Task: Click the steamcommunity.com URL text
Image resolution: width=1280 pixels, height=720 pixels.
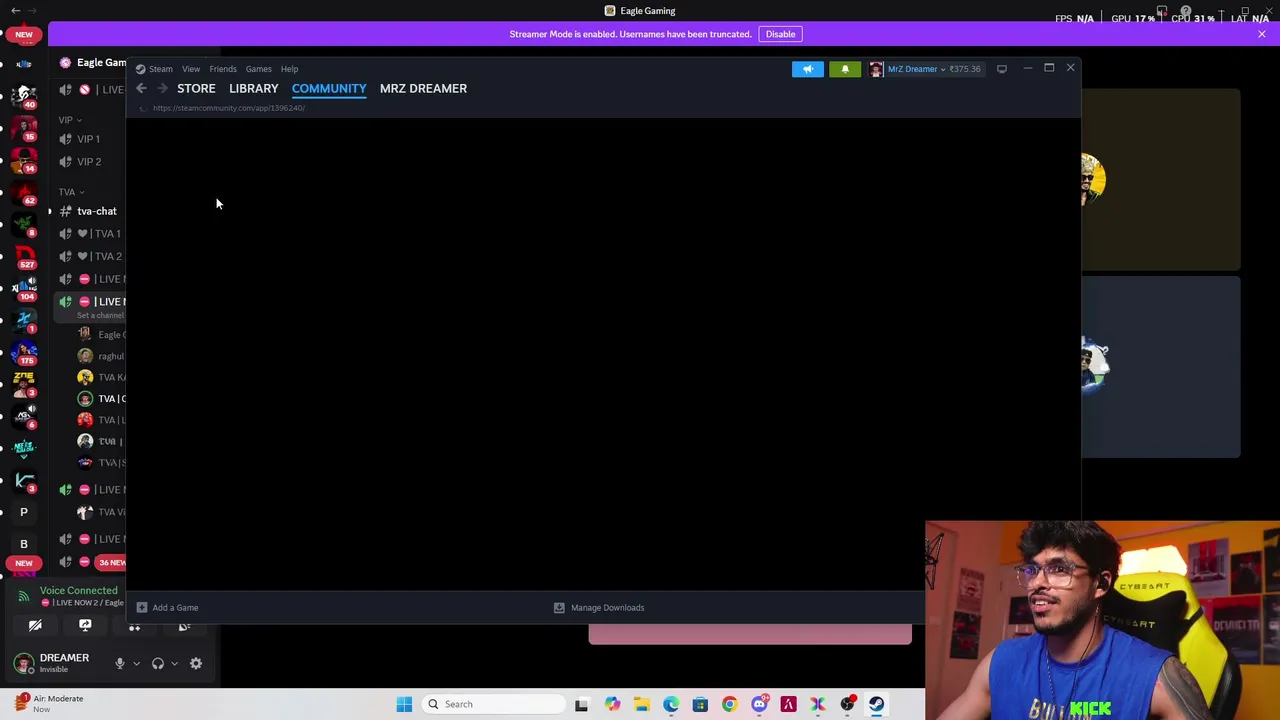Action: tap(229, 108)
